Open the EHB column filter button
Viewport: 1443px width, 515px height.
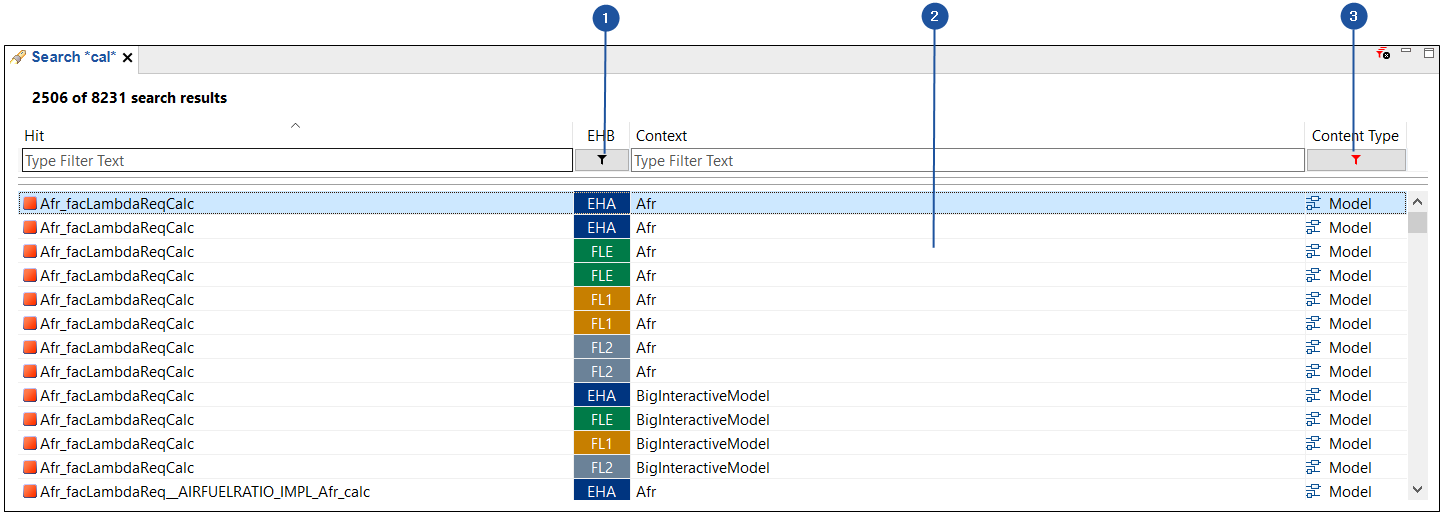tap(601, 160)
